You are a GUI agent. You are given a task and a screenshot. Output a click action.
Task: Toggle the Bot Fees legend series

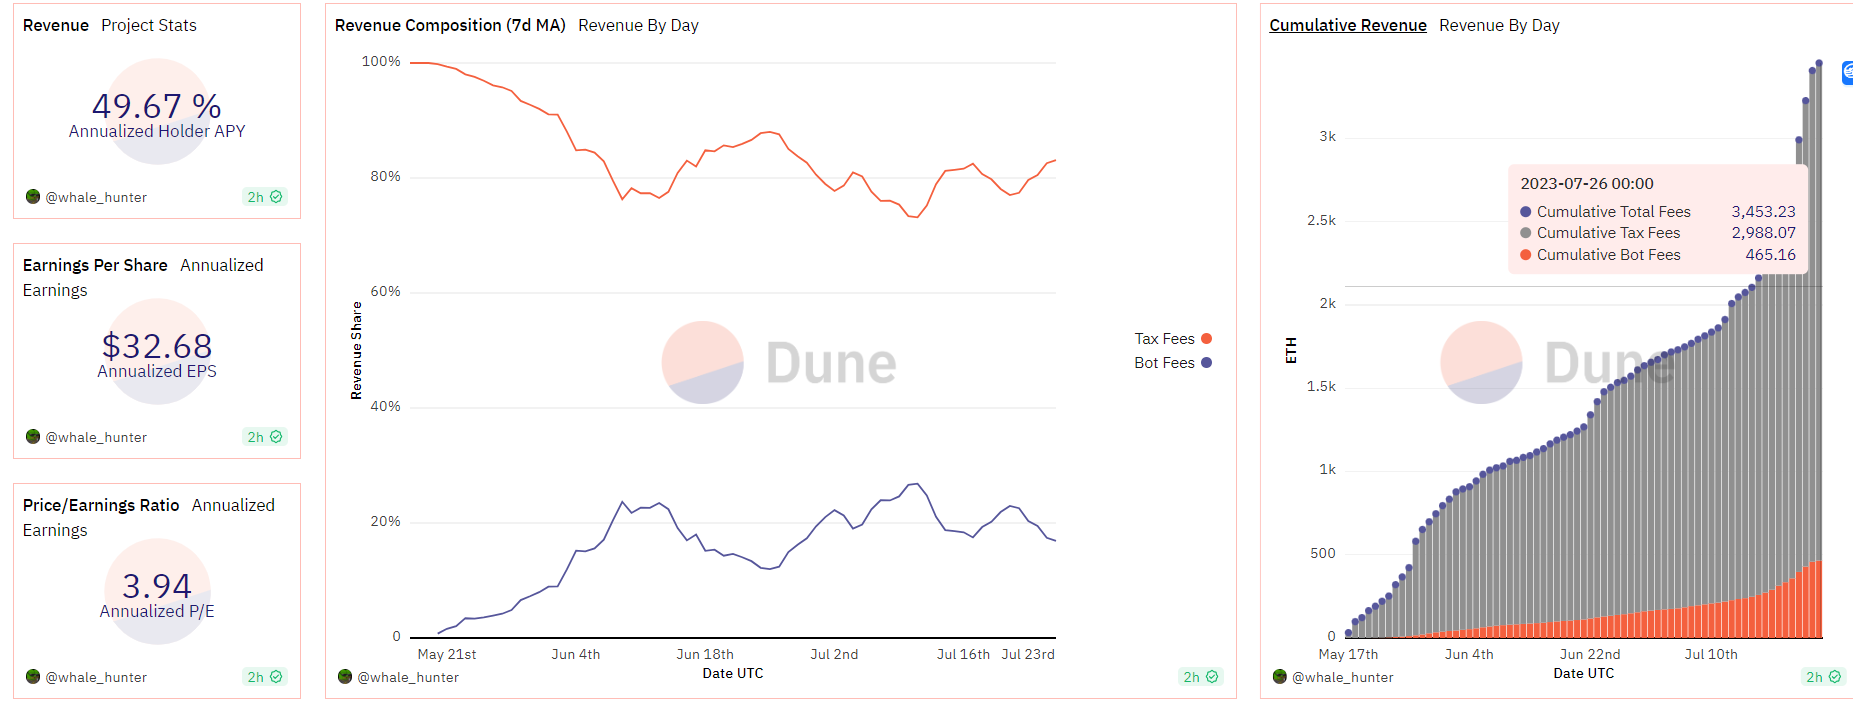pos(1164,363)
